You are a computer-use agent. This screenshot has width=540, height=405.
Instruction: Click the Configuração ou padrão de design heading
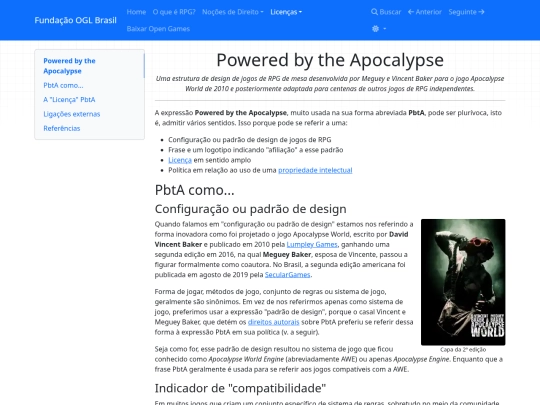(250, 209)
